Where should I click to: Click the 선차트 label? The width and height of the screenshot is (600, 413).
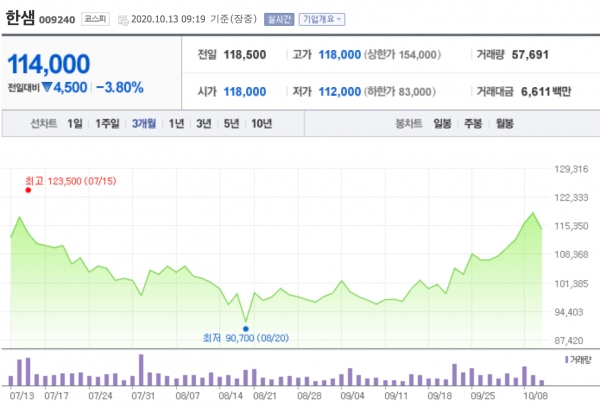coord(44,124)
